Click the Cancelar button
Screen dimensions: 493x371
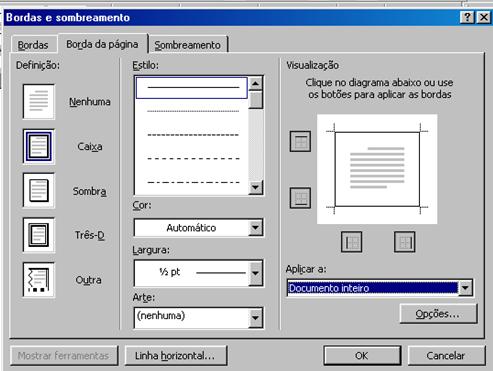[446, 355]
